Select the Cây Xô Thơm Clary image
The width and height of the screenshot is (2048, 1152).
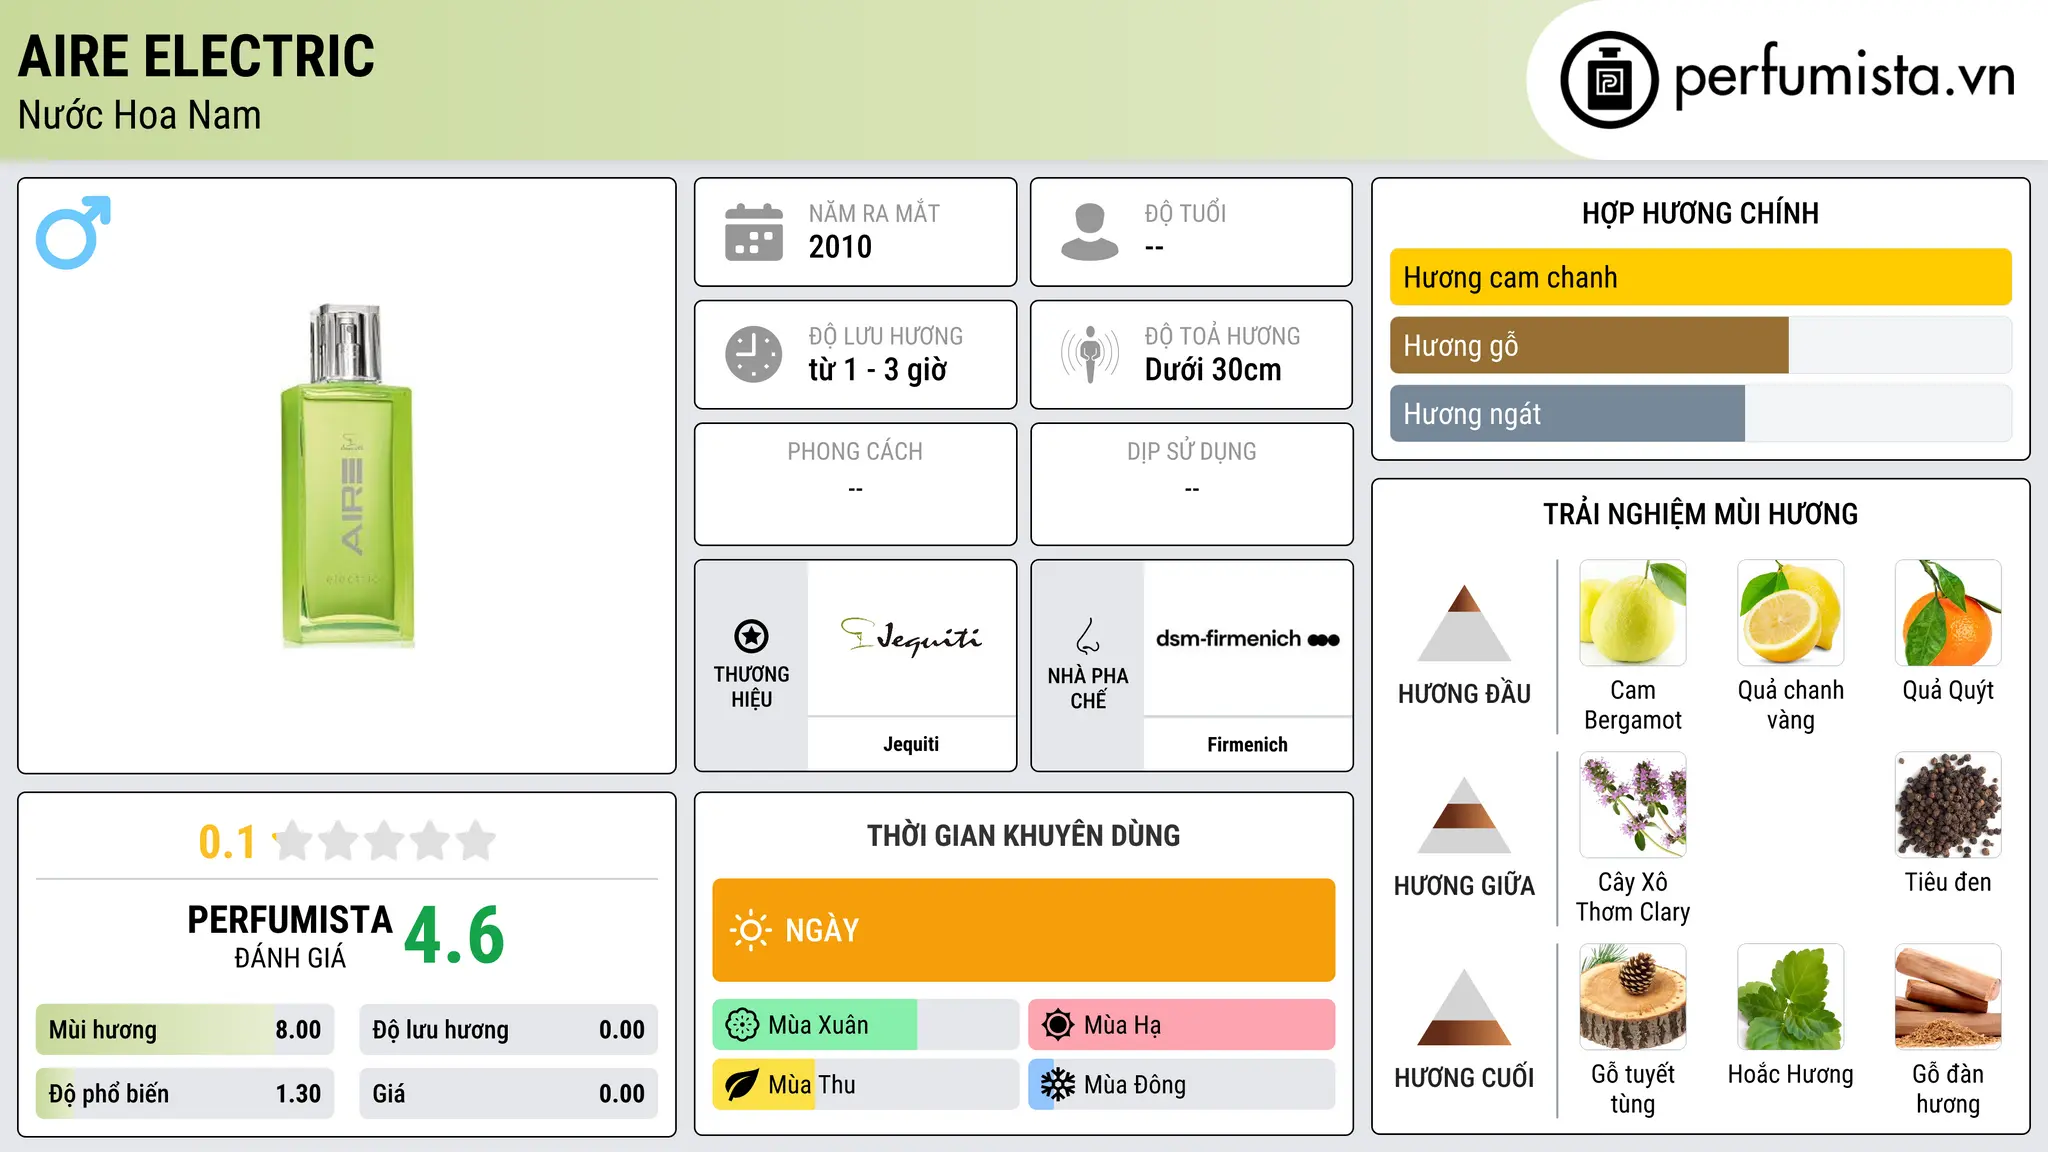(1633, 805)
